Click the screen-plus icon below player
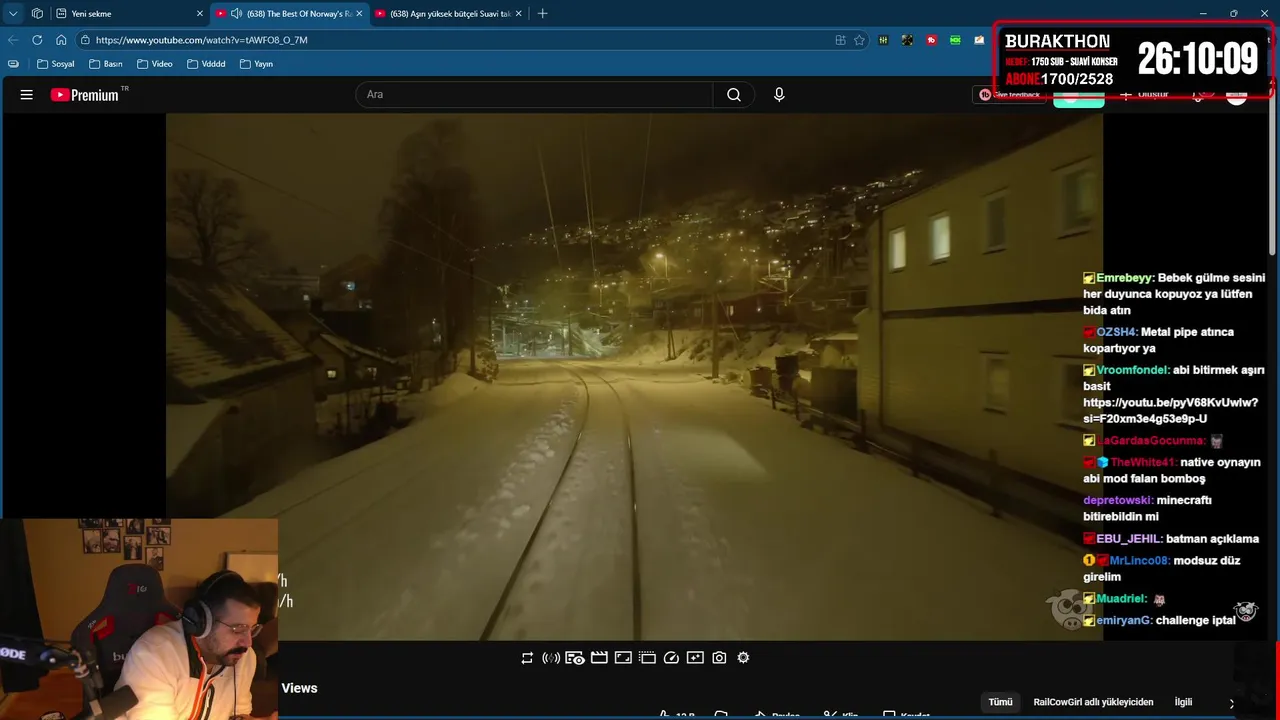Viewport: 1280px width, 720px height. click(x=695, y=658)
